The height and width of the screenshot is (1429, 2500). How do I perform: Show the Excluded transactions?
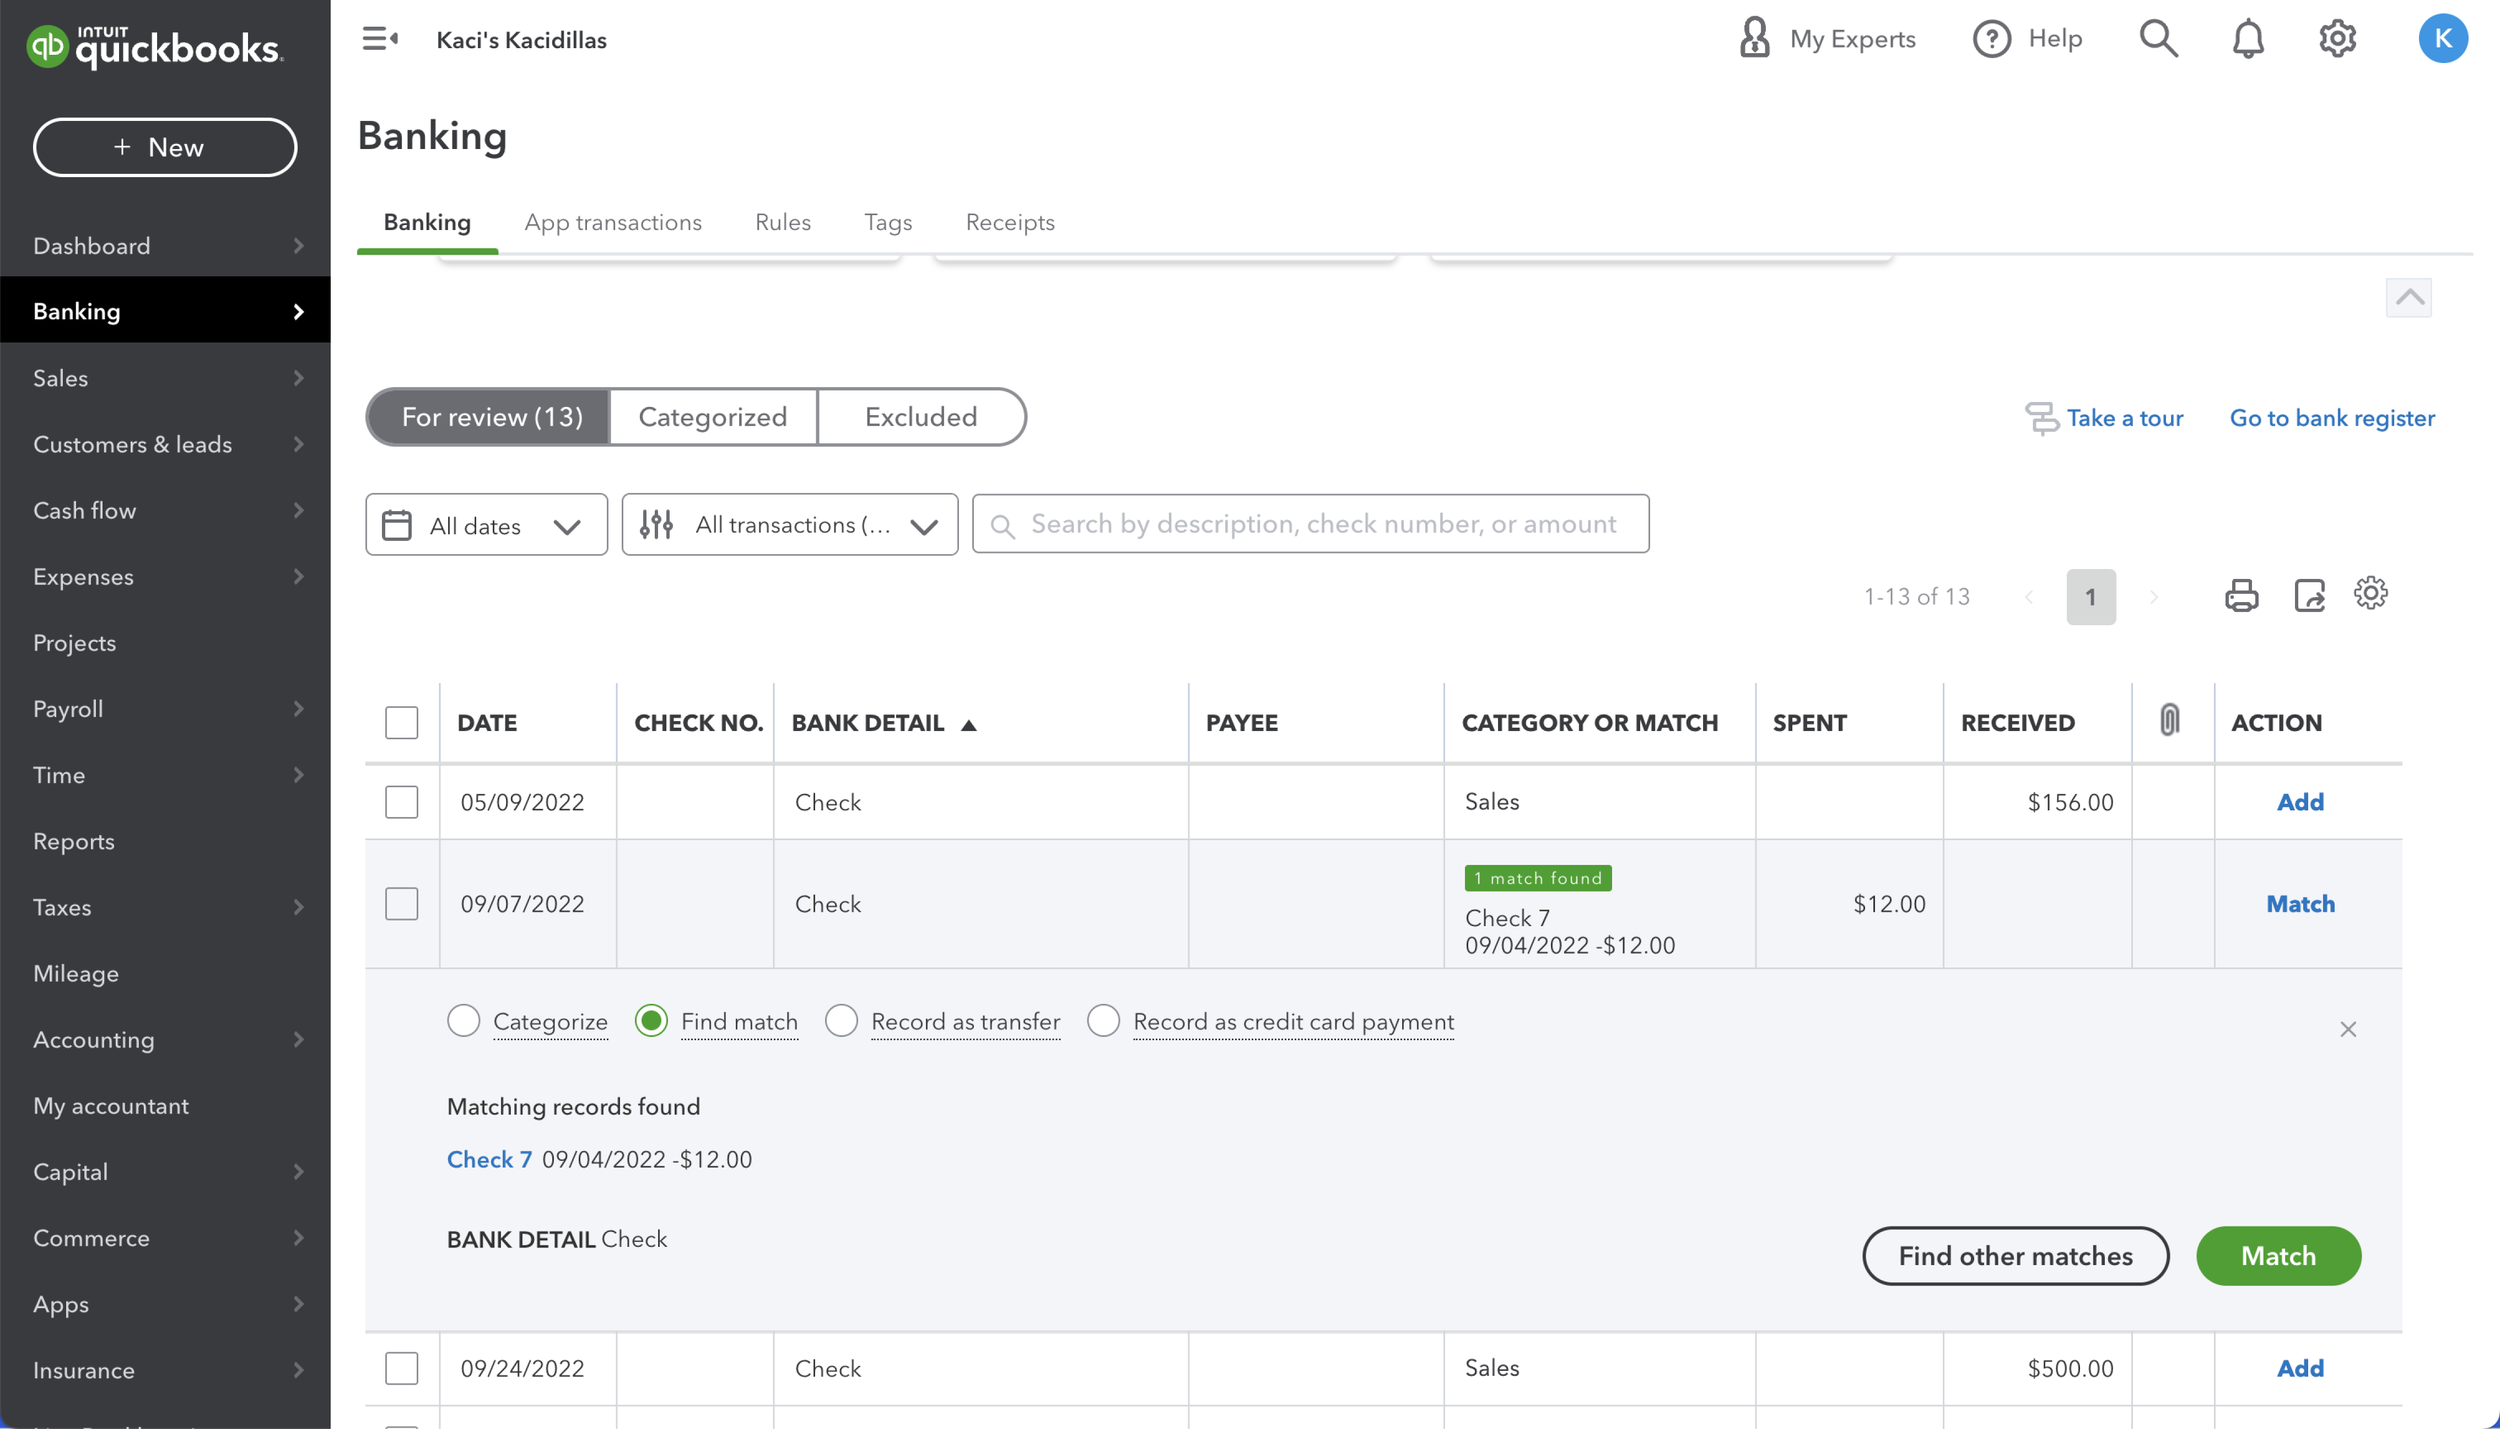point(921,417)
